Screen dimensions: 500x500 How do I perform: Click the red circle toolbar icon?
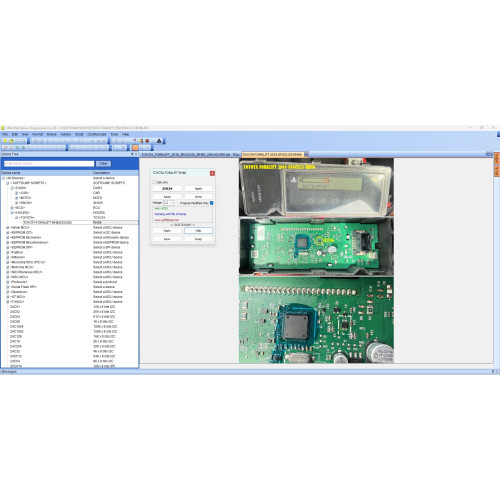147,141
